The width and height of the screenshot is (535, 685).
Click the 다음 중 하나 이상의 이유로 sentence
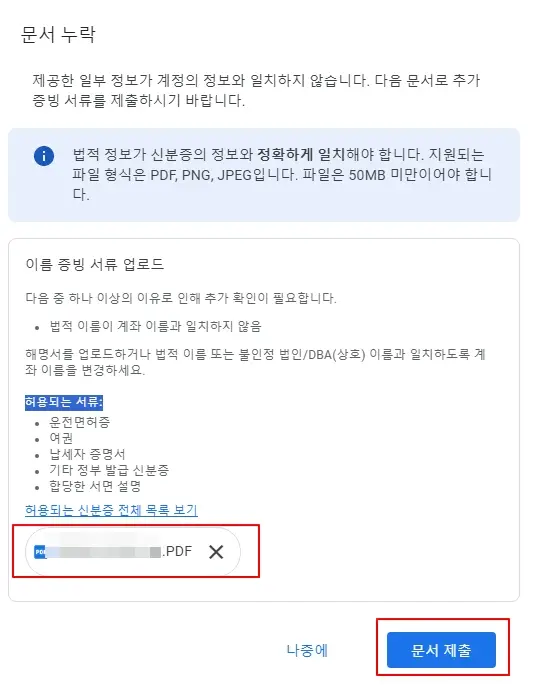(x=181, y=298)
